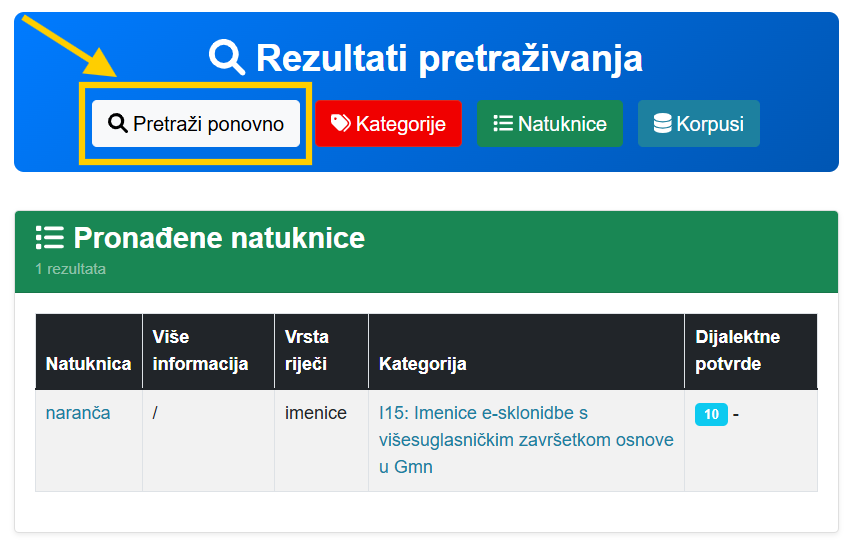The width and height of the screenshot is (850, 546).
Task: Click the search icon inside Pretraži ponovno
Action: (118, 124)
